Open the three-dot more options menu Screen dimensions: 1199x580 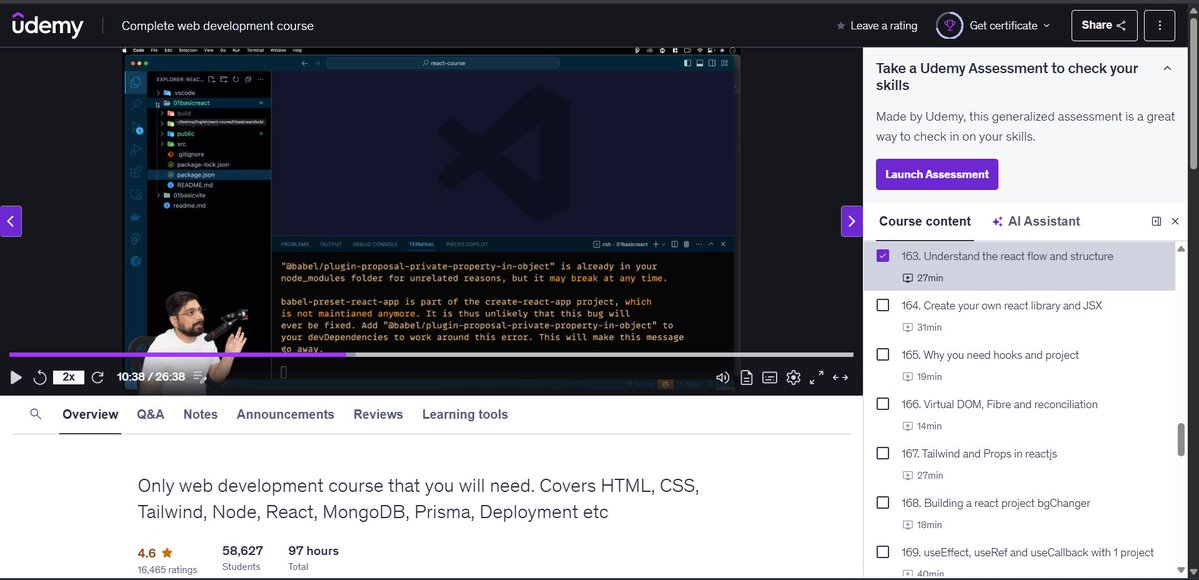tap(1159, 25)
